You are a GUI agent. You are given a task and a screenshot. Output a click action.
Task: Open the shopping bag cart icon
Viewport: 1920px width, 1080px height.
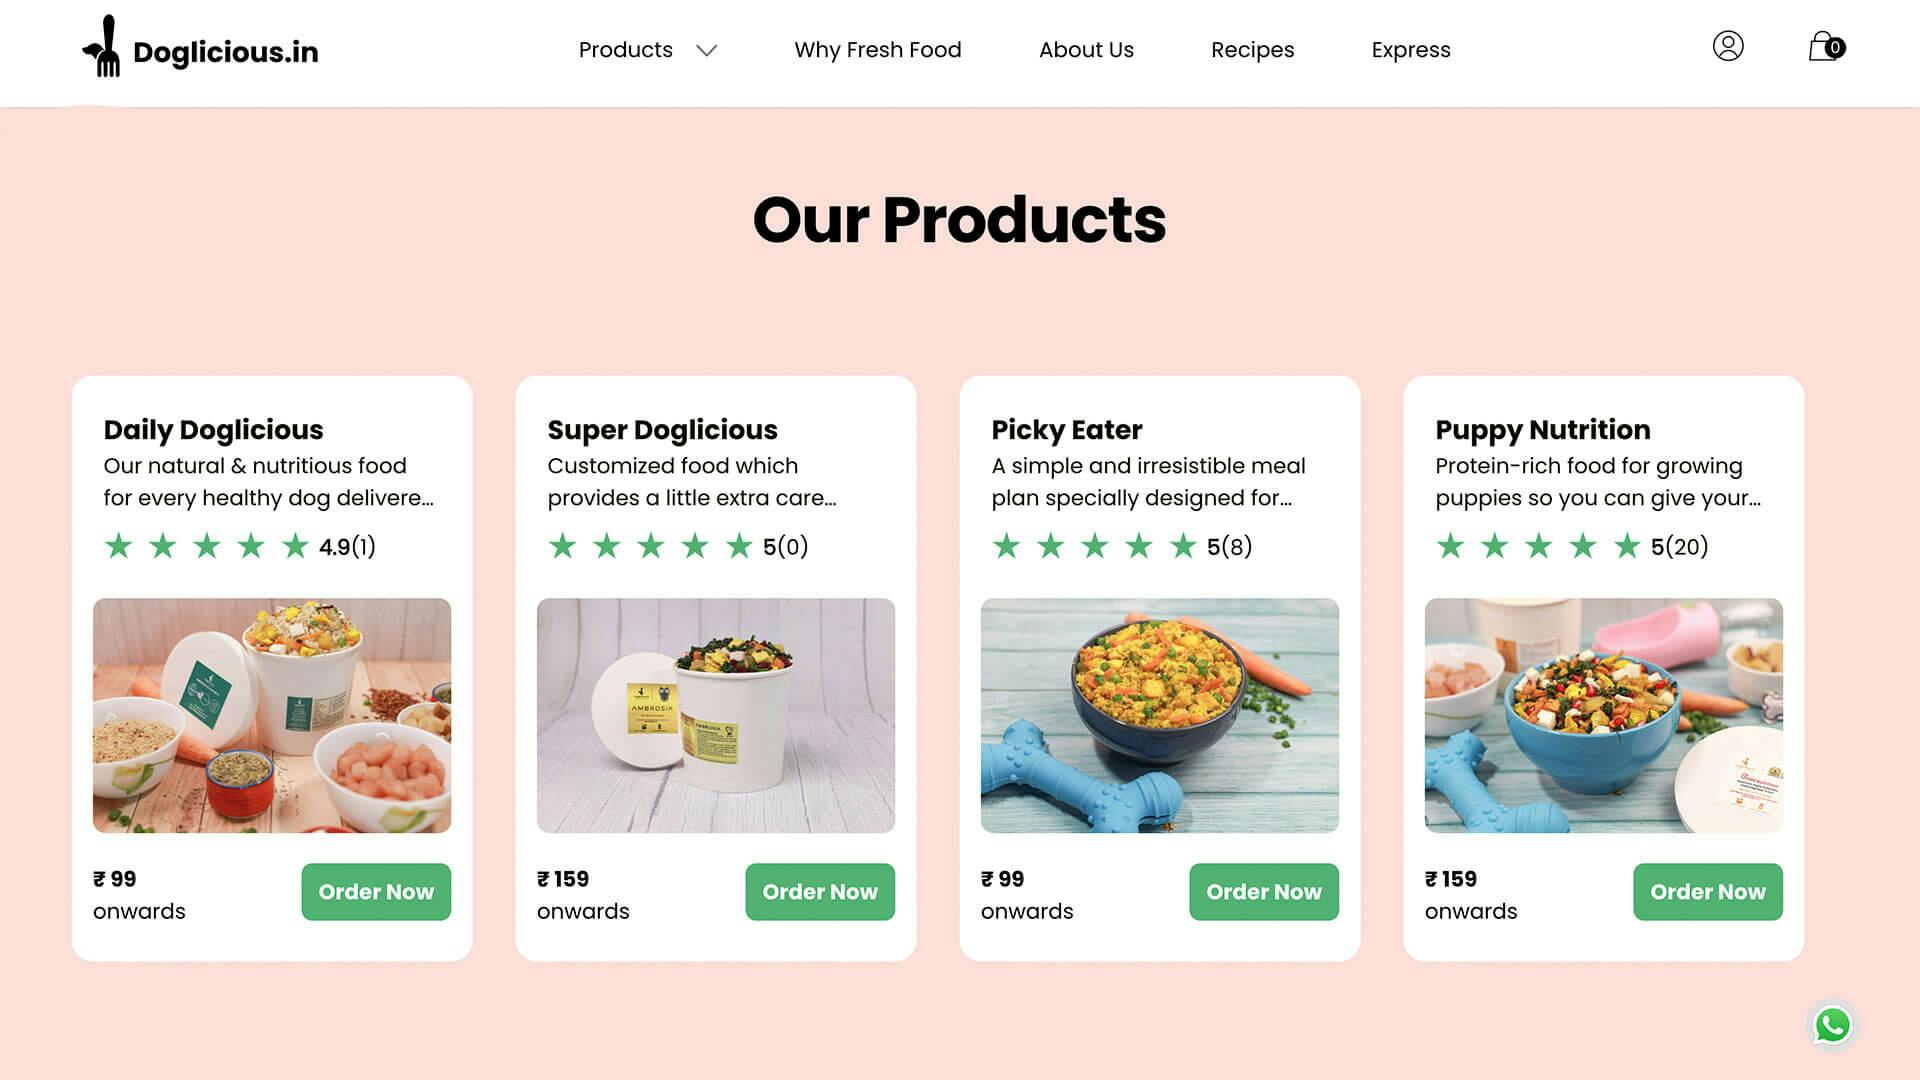1825,46
